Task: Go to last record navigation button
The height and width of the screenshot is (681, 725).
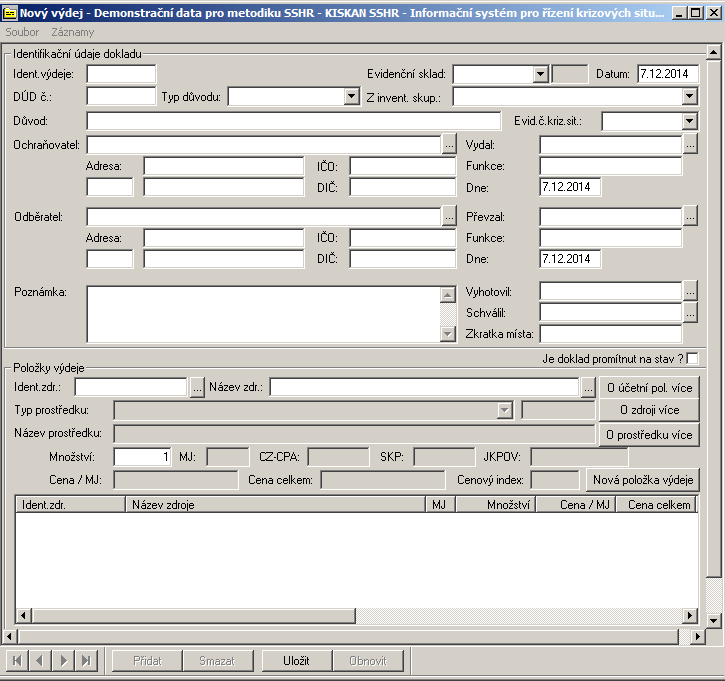Action: pos(86,661)
